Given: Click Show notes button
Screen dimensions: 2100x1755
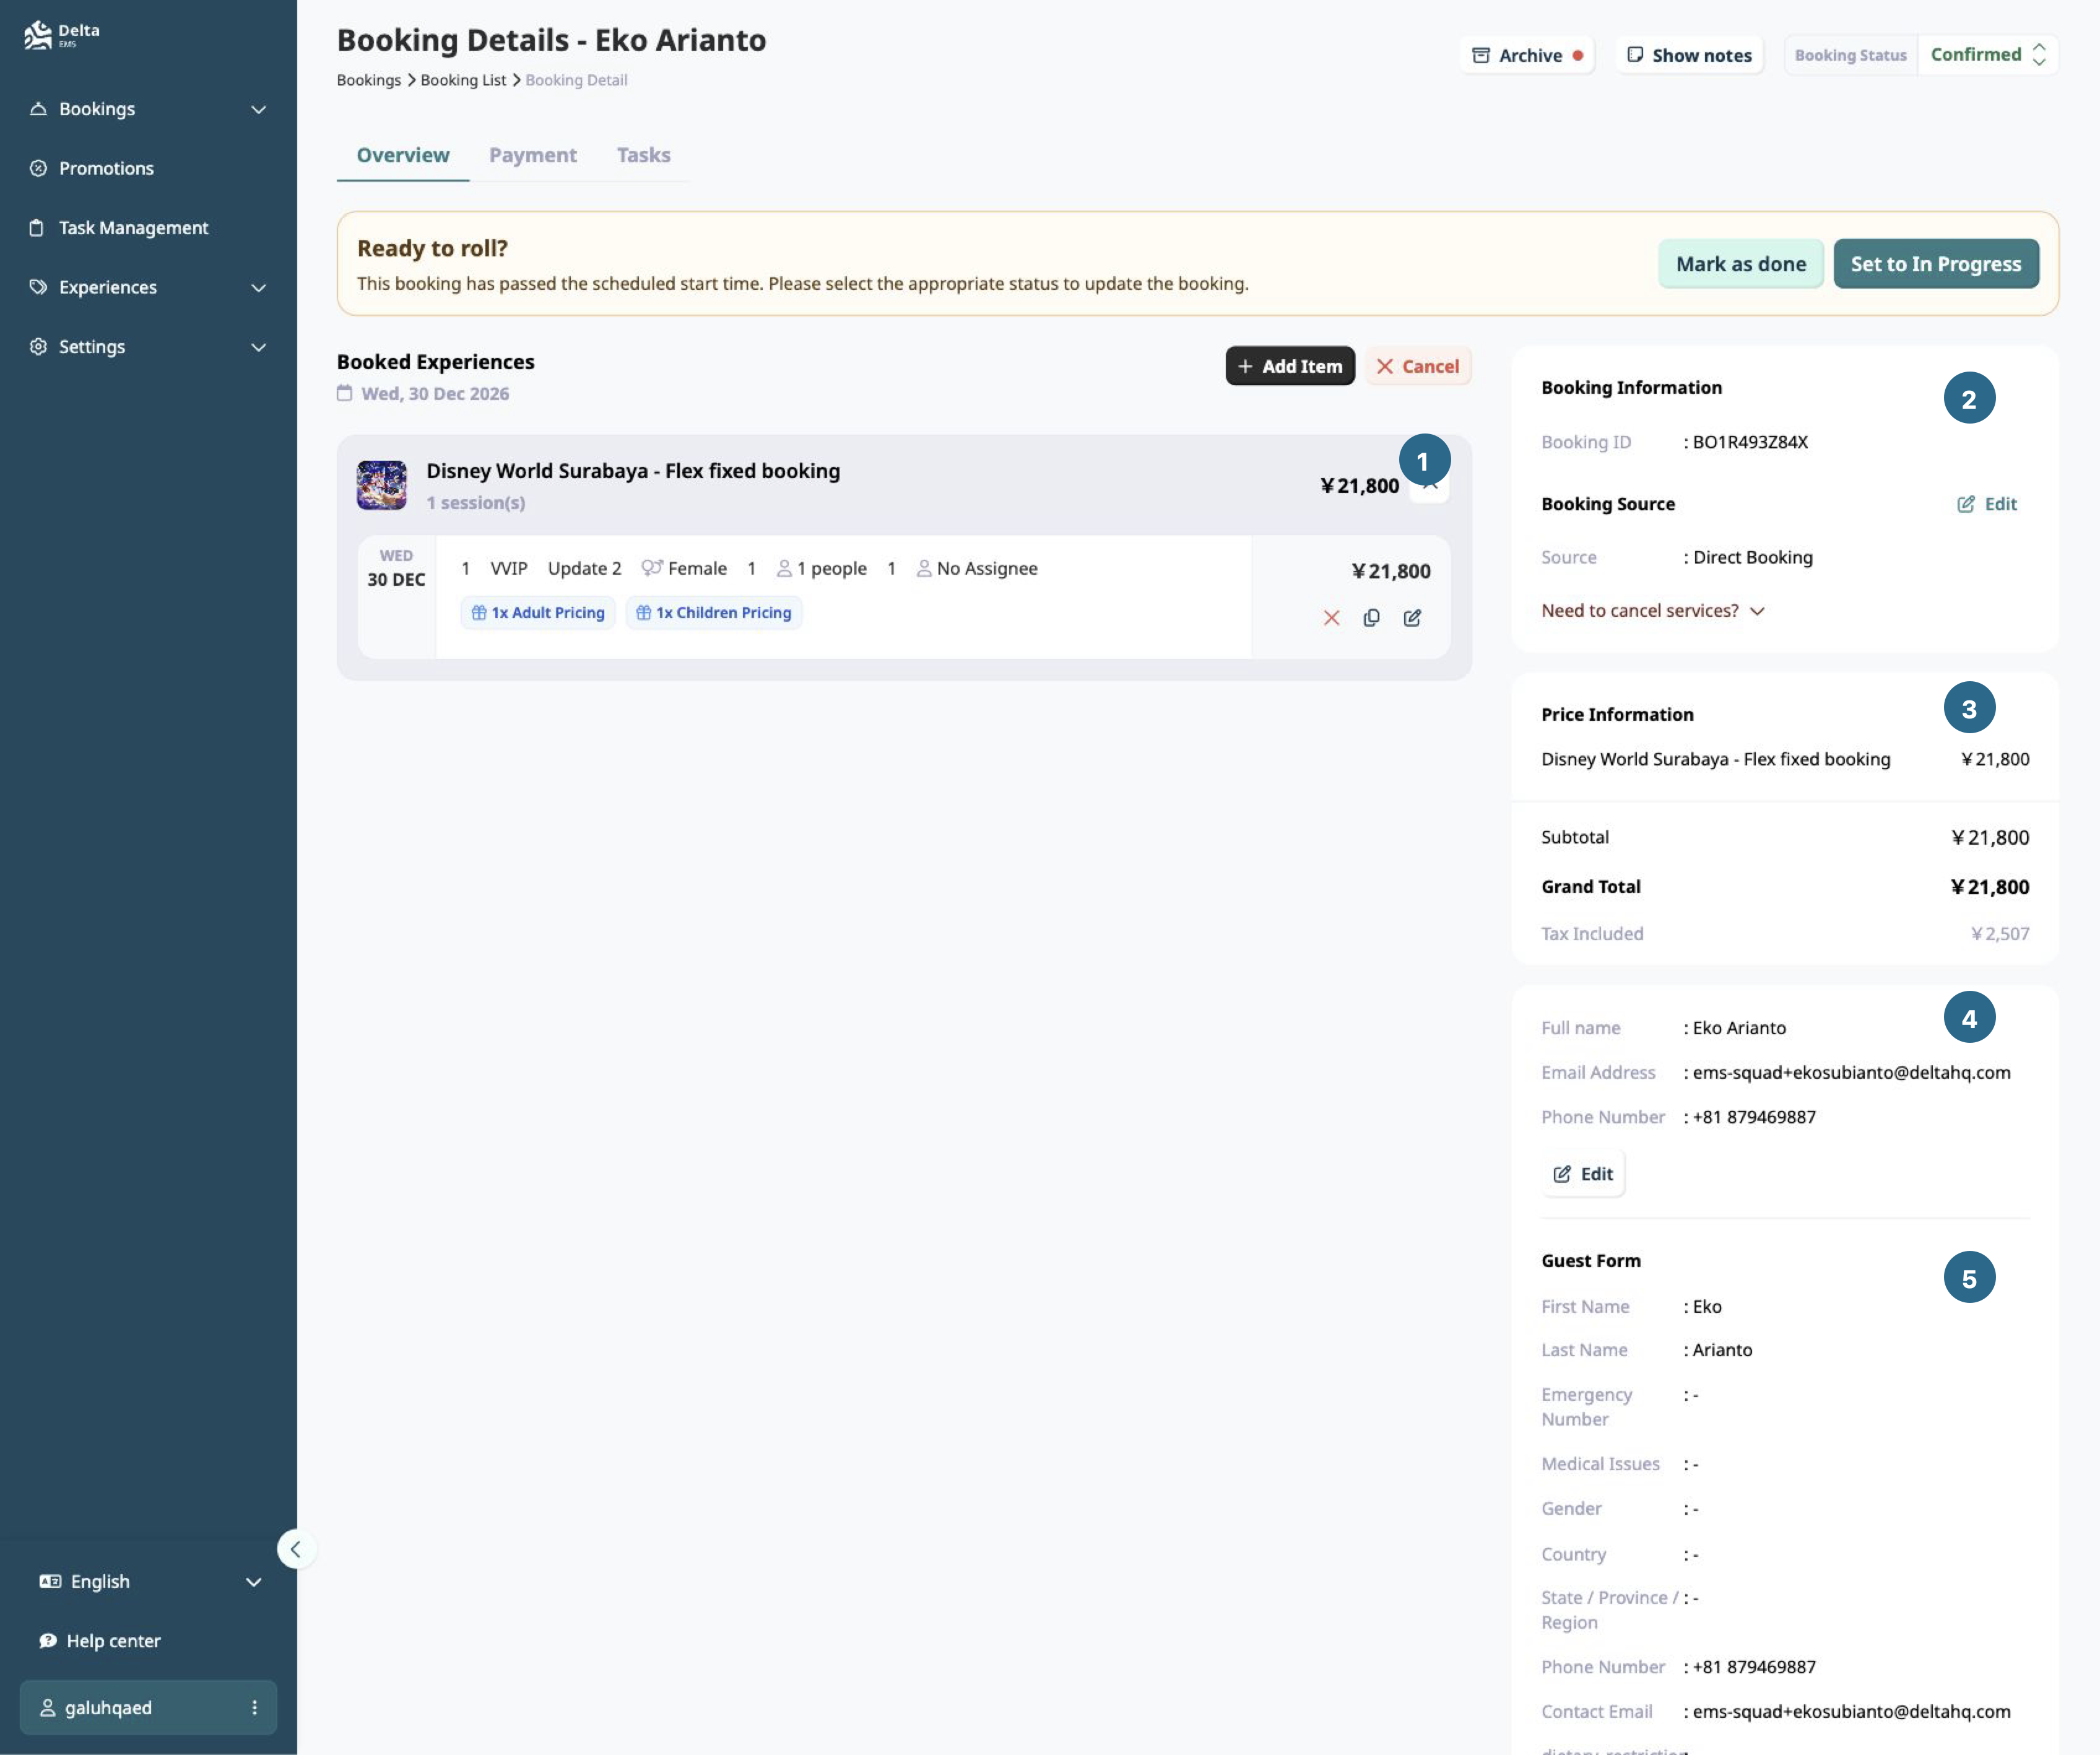Looking at the screenshot, I should (x=1689, y=55).
